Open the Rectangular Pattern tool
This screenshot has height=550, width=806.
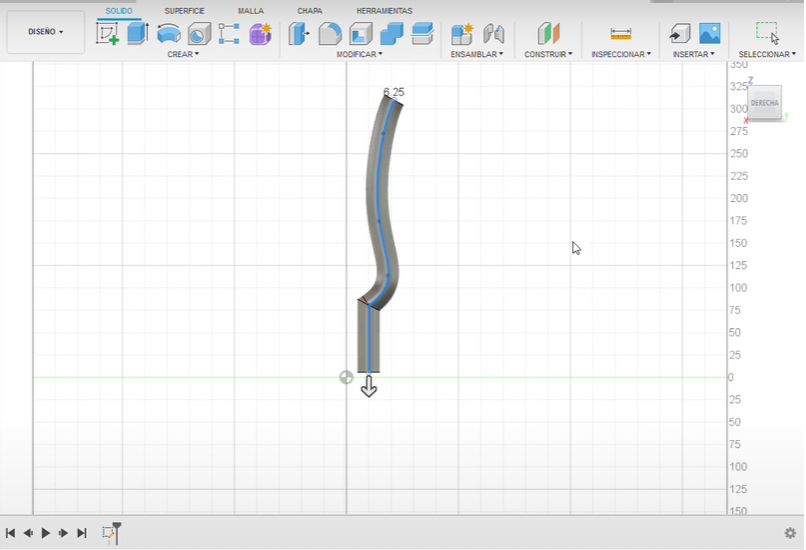pyautogui.click(x=229, y=34)
